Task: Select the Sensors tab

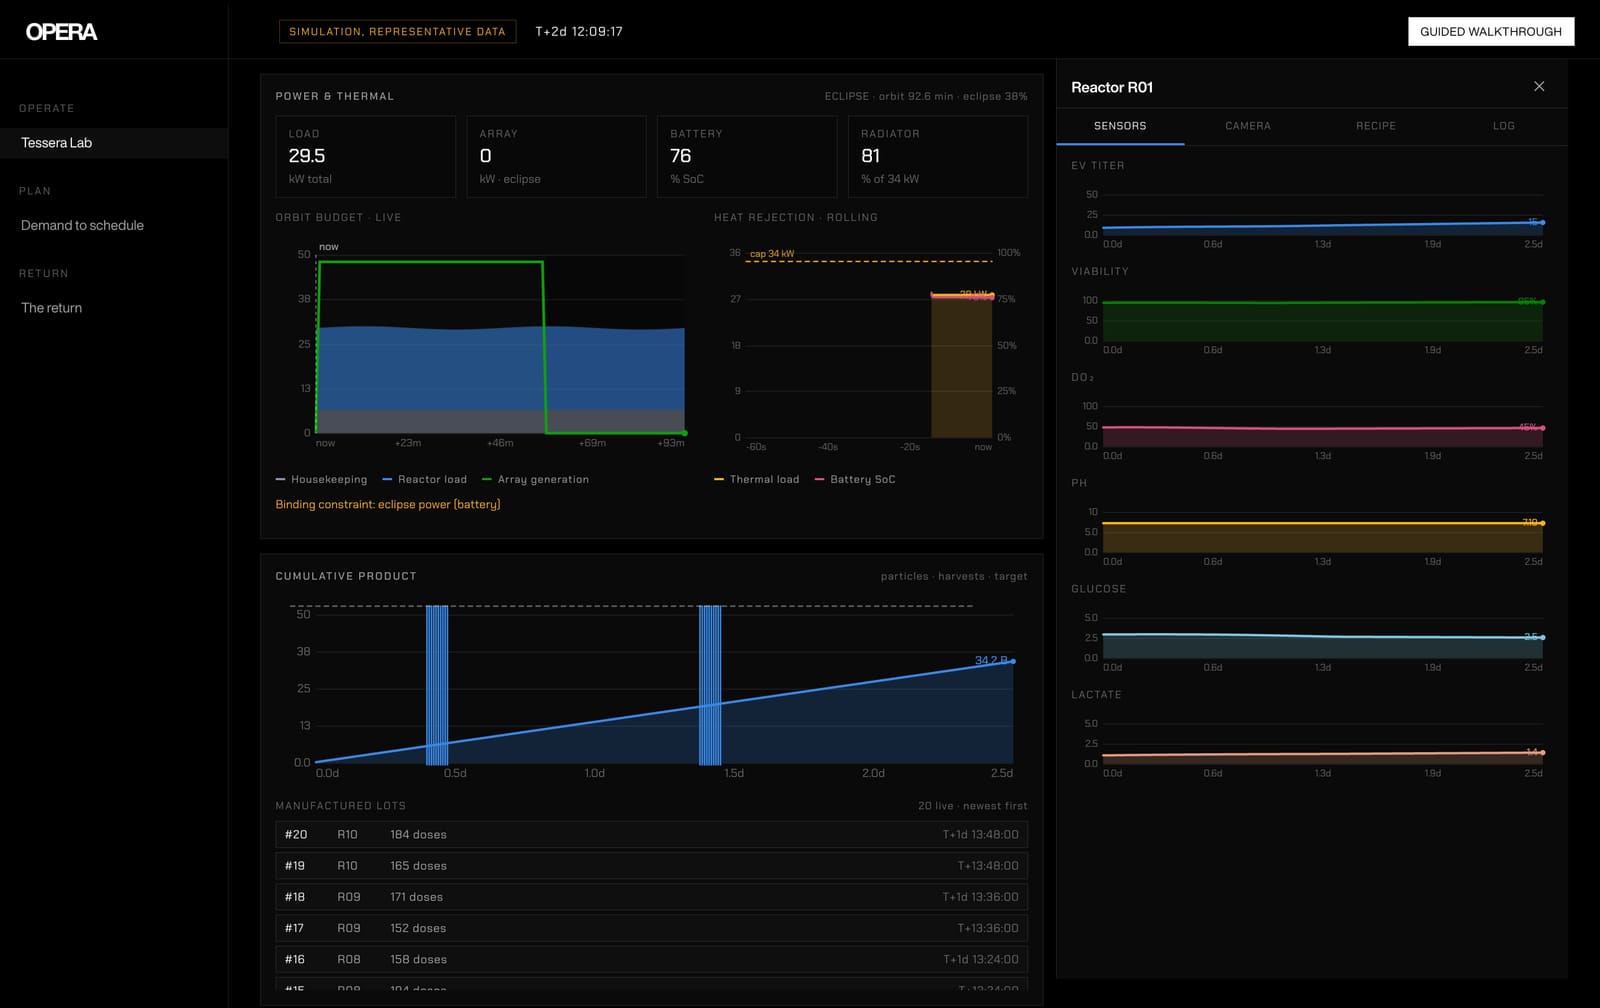Action: tap(1120, 126)
